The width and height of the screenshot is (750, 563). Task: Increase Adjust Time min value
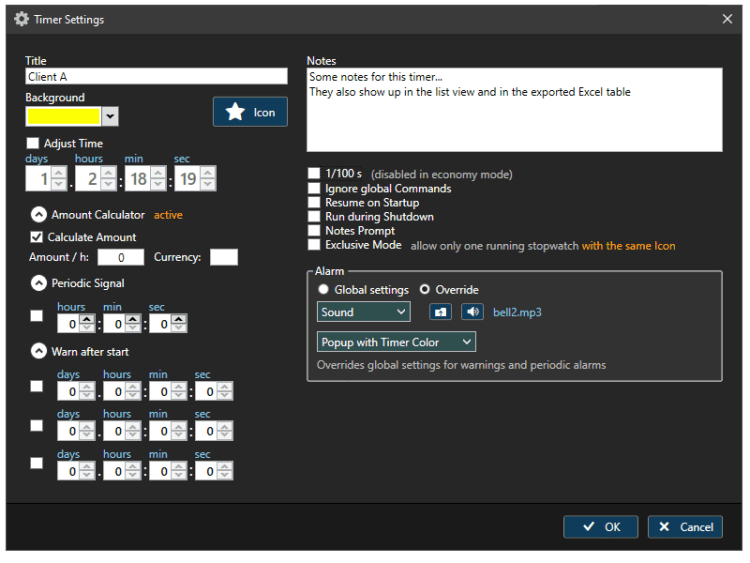pyautogui.click(x=158, y=173)
